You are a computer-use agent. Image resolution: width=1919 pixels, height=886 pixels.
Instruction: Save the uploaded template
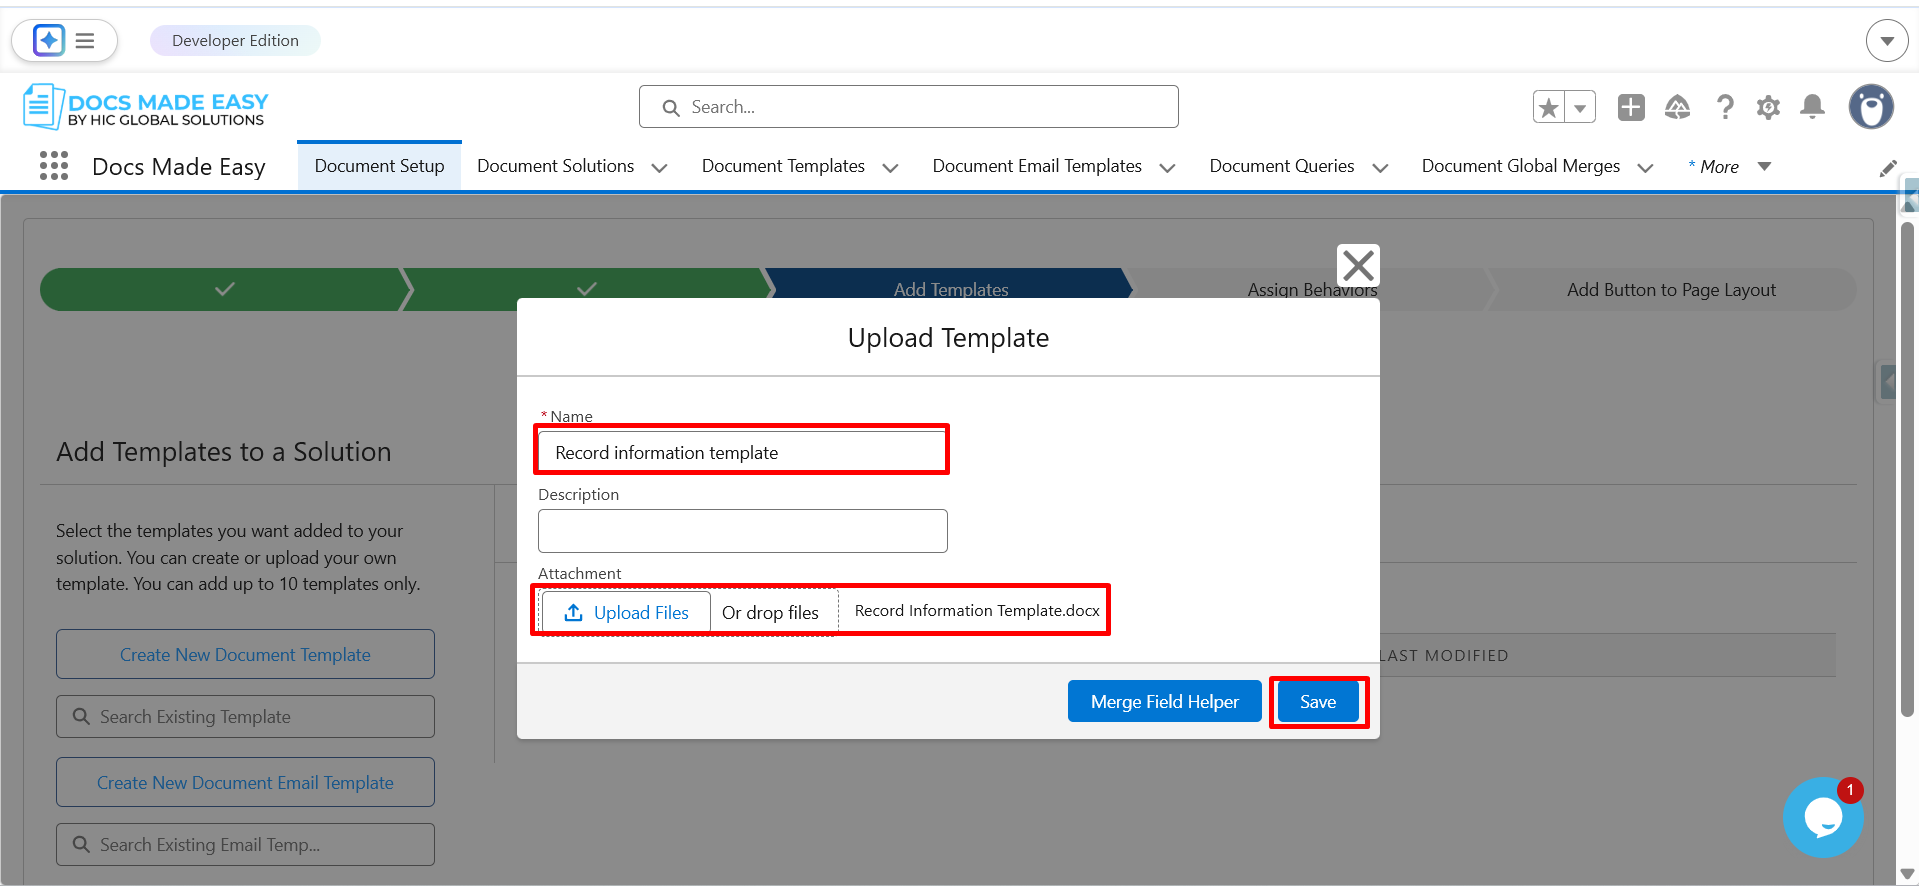pyautogui.click(x=1318, y=702)
